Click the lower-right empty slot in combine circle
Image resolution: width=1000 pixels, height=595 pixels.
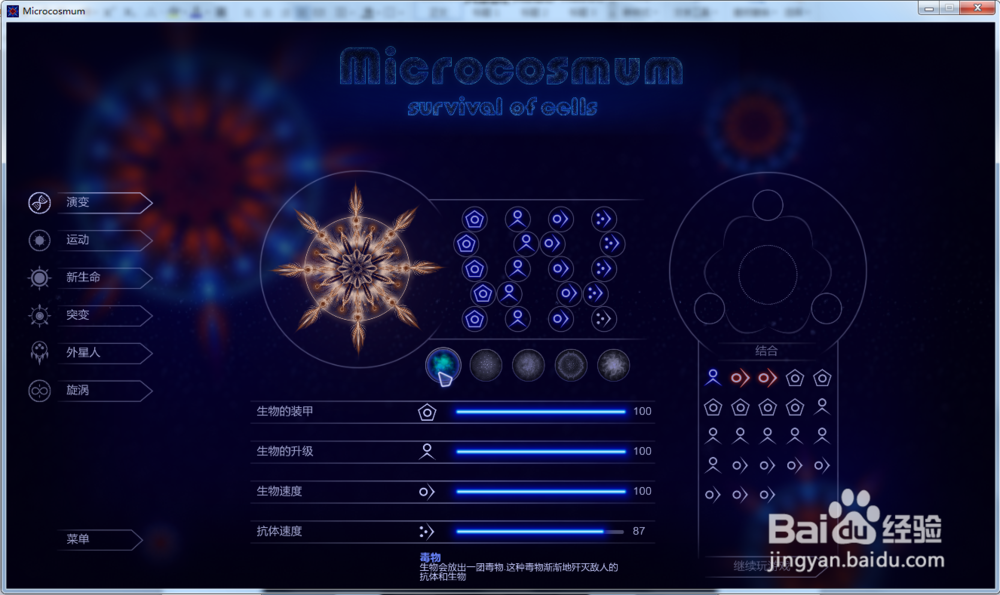(x=827, y=309)
